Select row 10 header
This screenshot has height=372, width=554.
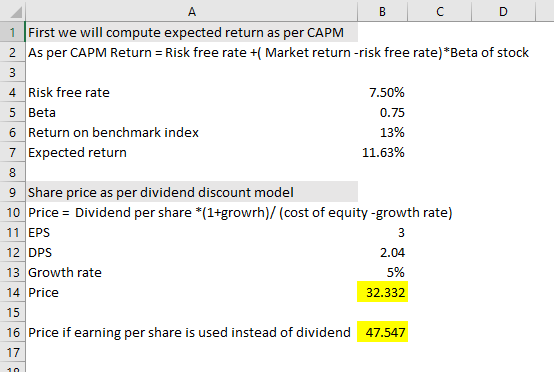tap(12, 213)
